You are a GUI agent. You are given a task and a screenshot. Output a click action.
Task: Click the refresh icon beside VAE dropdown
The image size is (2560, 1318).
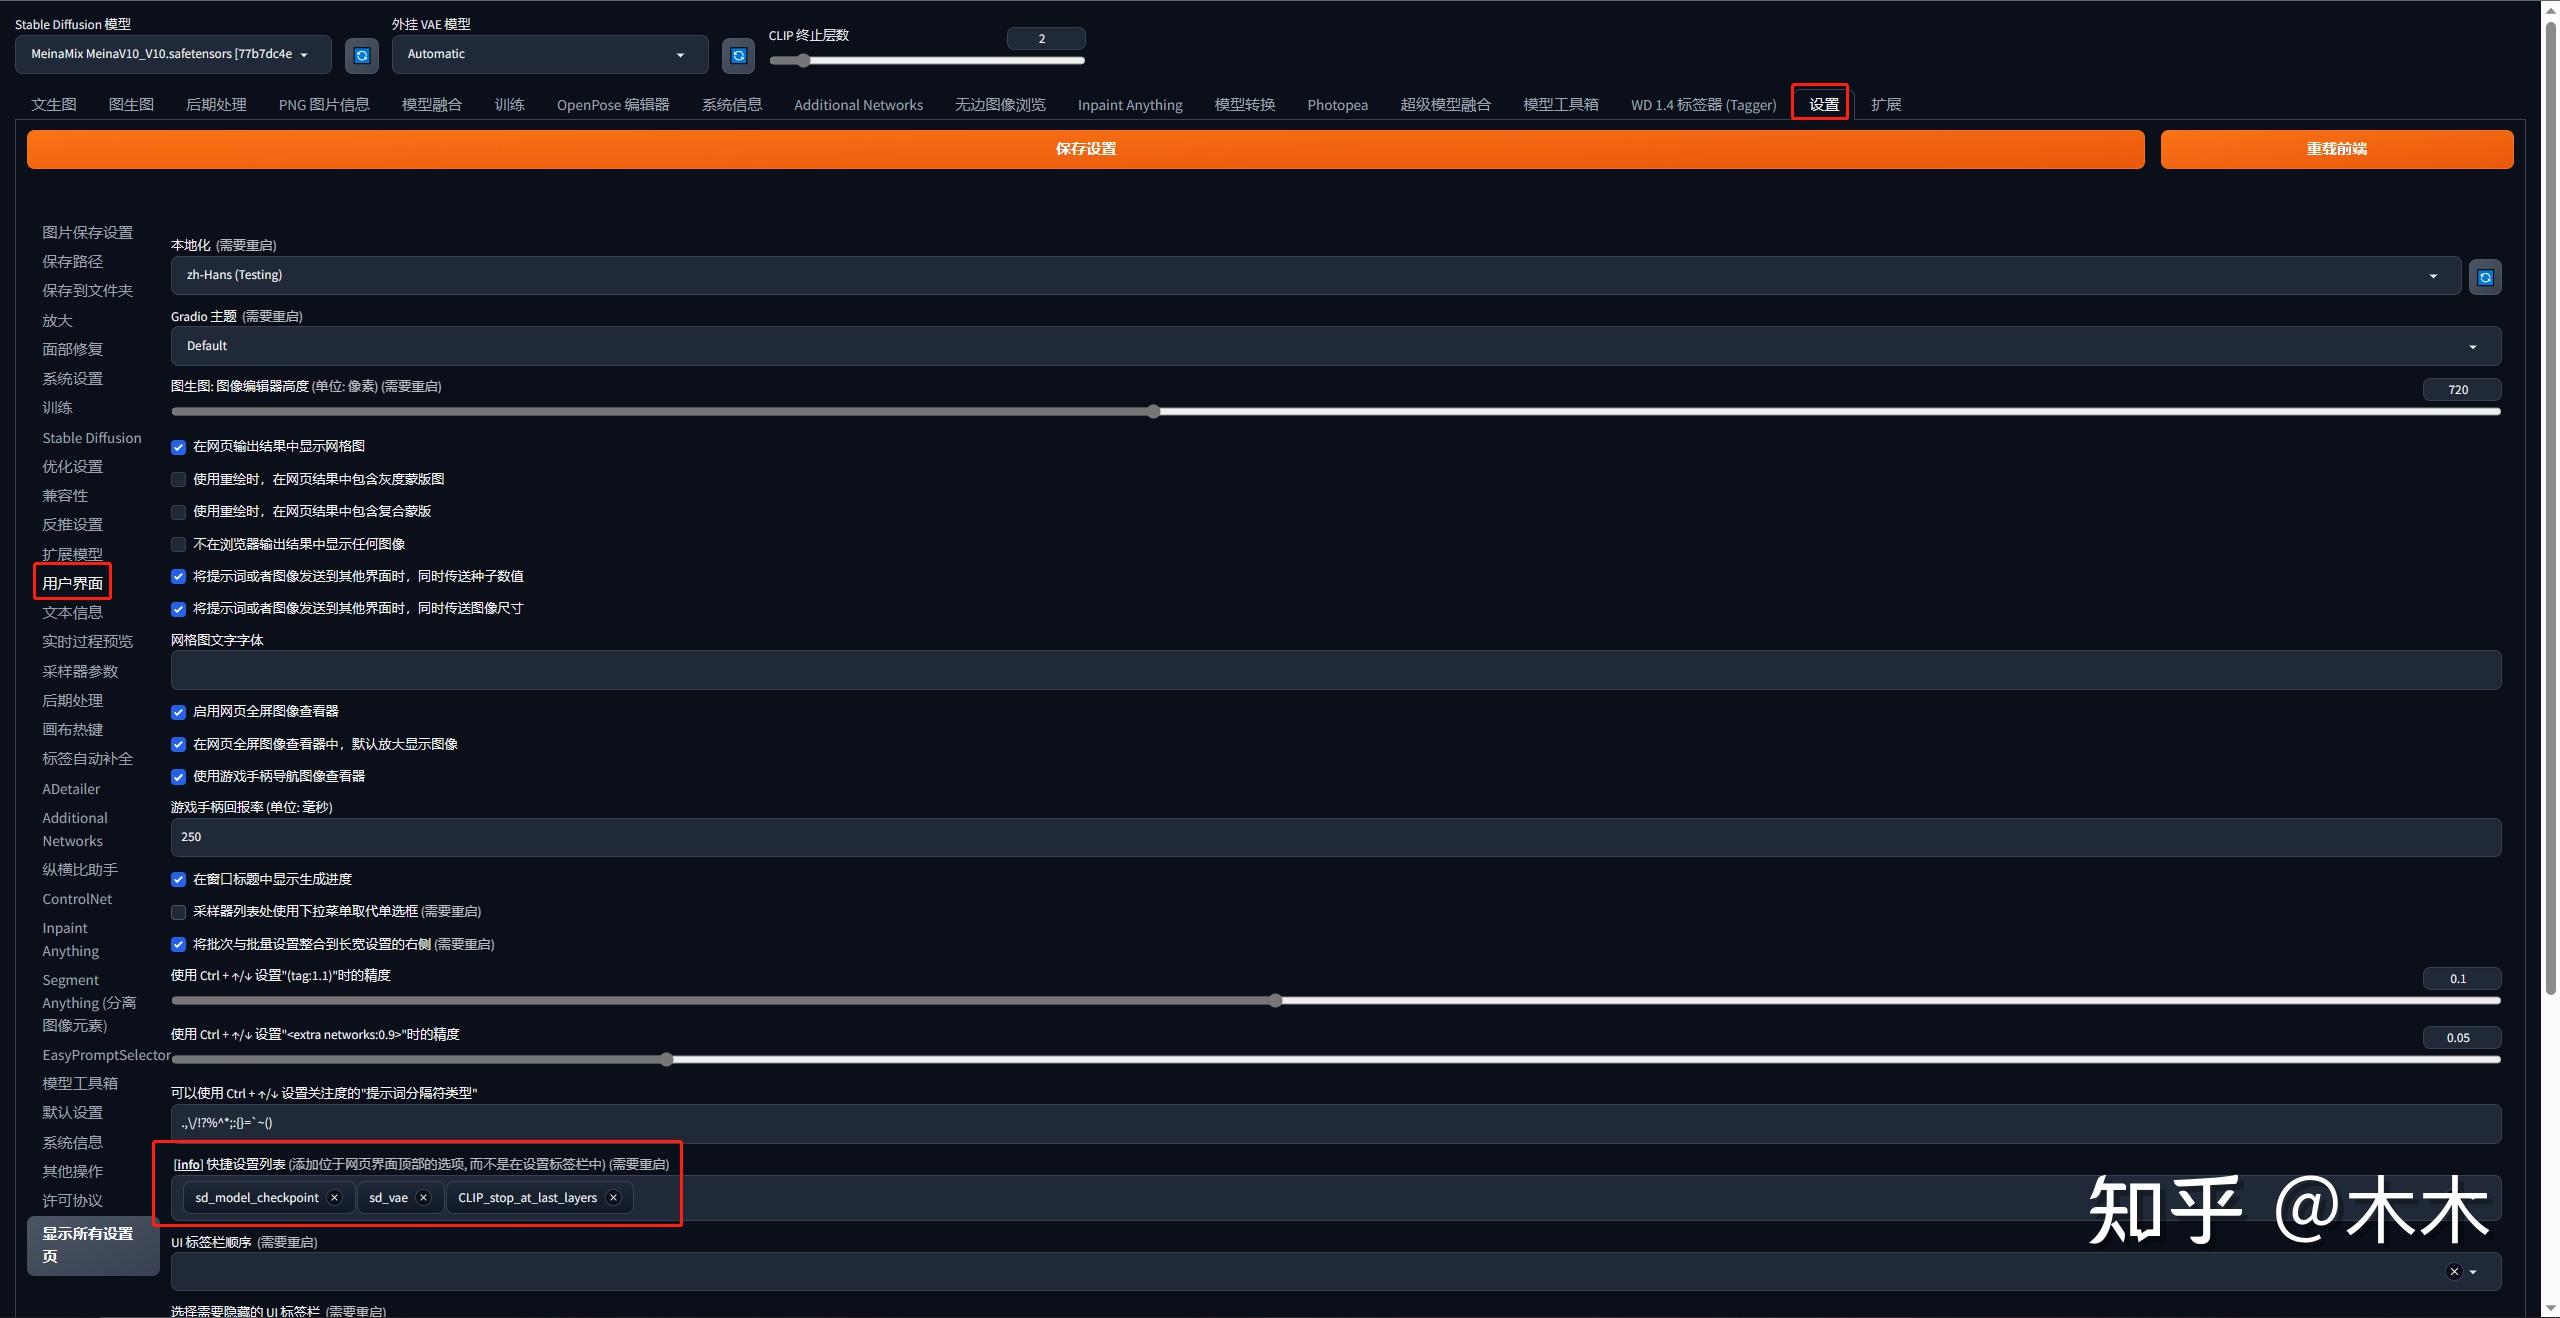[x=738, y=55]
